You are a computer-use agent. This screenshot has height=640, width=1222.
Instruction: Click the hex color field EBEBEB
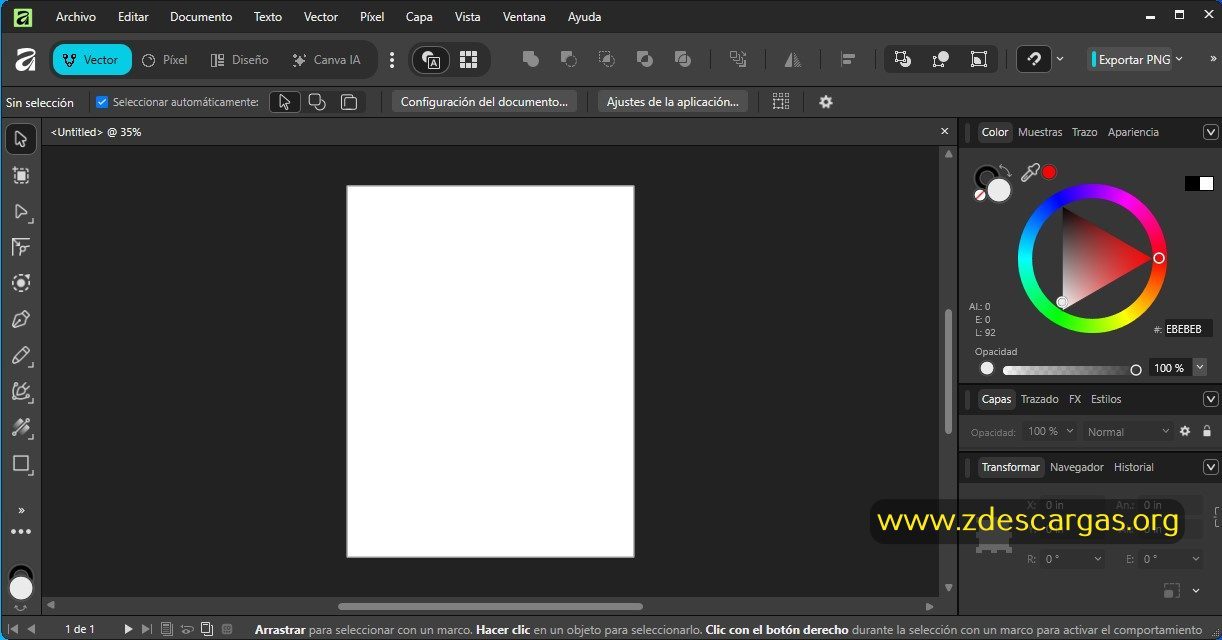pos(1188,329)
